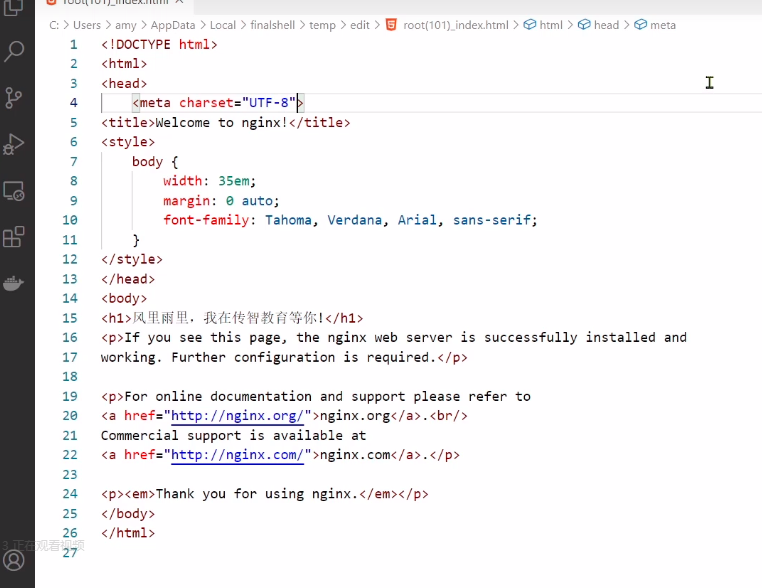The height and width of the screenshot is (588, 762).
Task: Click the 'Arial' font value
Action: tap(417, 220)
